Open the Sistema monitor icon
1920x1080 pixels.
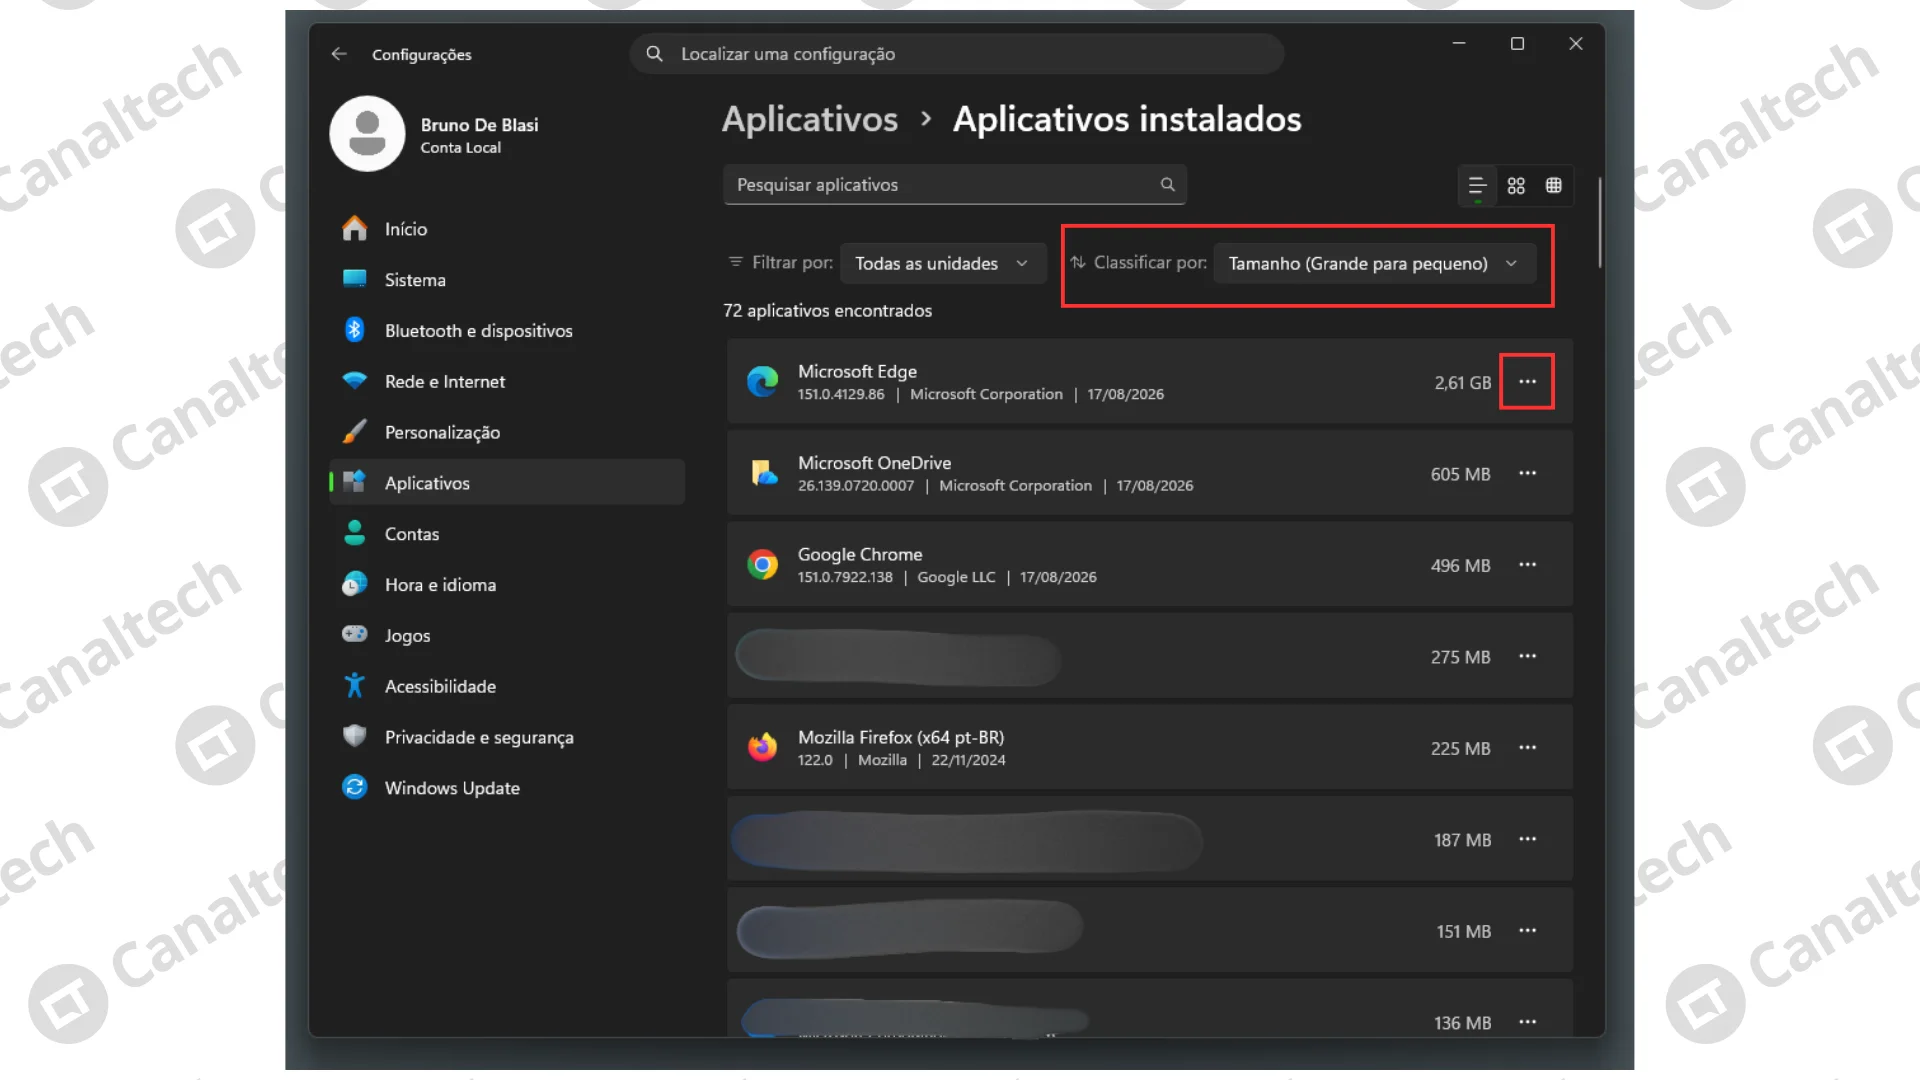coord(354,279)
